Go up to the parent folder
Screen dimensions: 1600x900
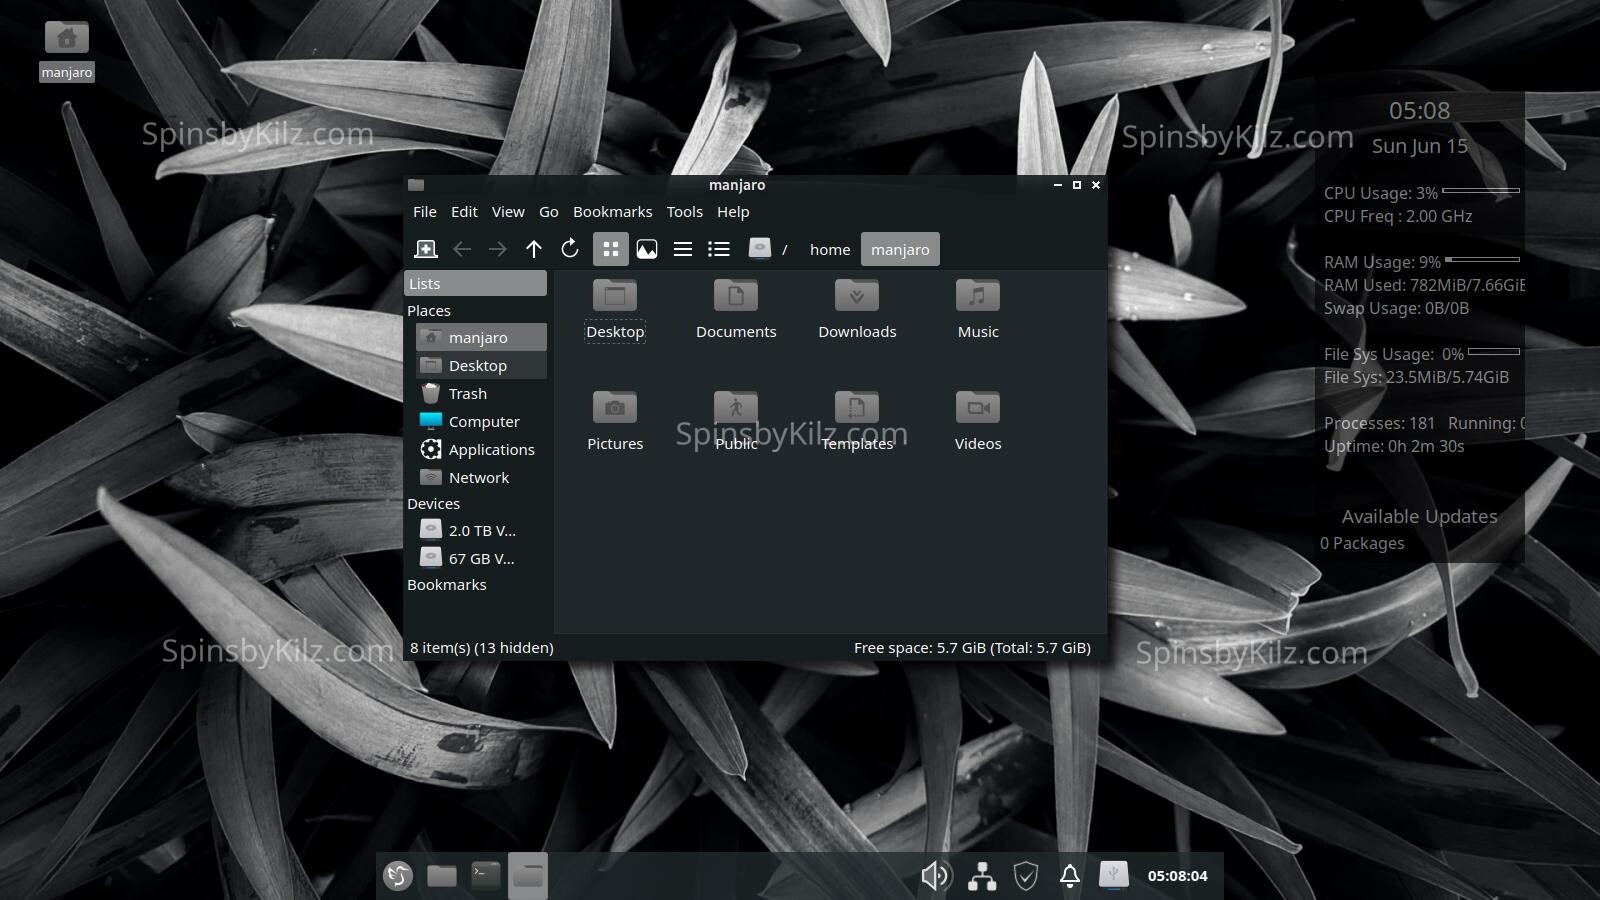(x=534, y=249)
